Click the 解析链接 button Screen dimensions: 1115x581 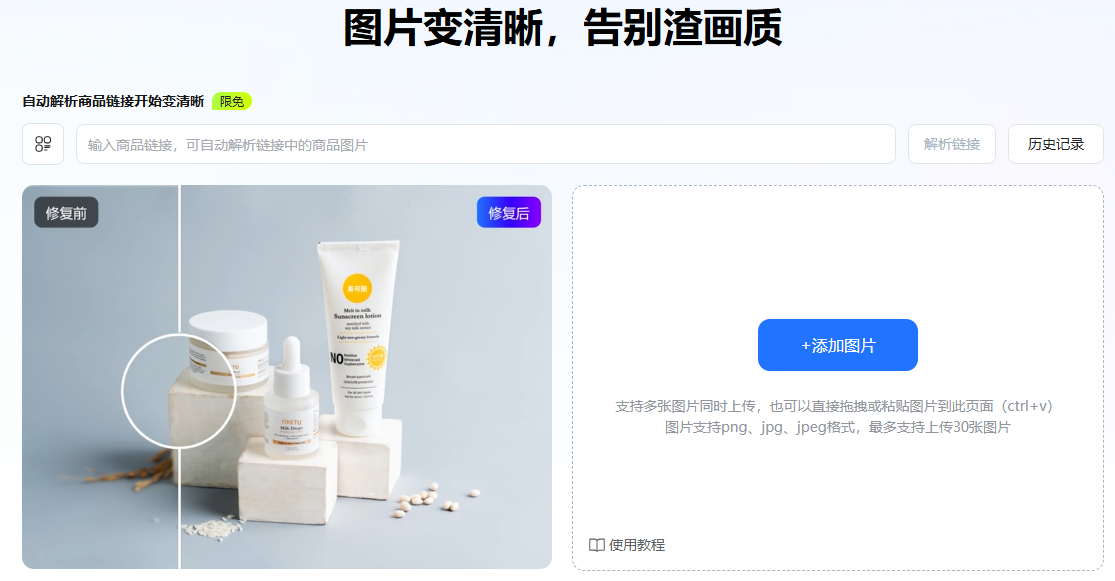tap(951, 144)
